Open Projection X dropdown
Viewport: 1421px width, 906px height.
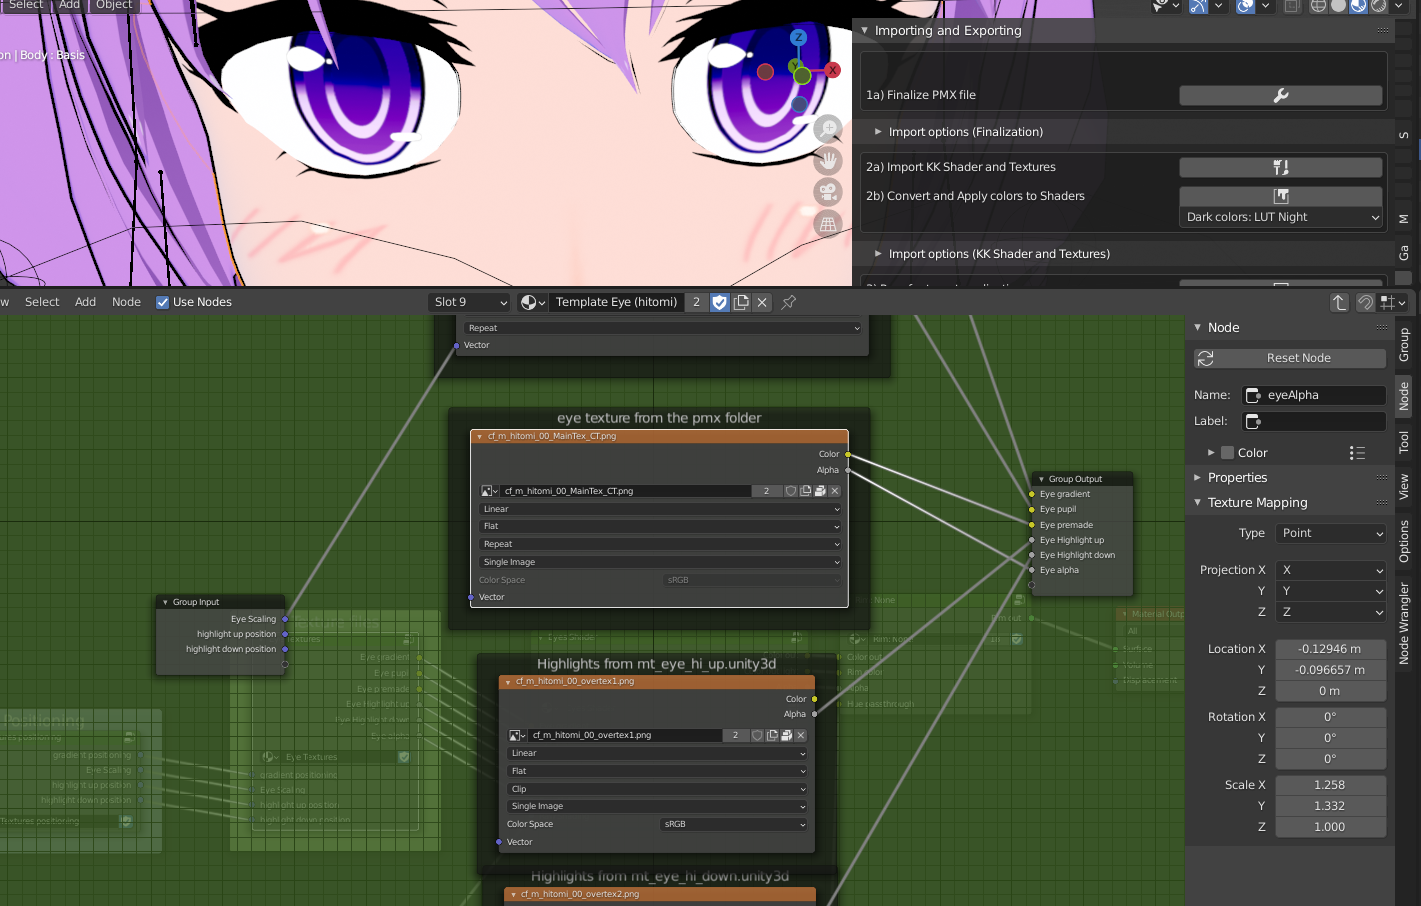1331,570
